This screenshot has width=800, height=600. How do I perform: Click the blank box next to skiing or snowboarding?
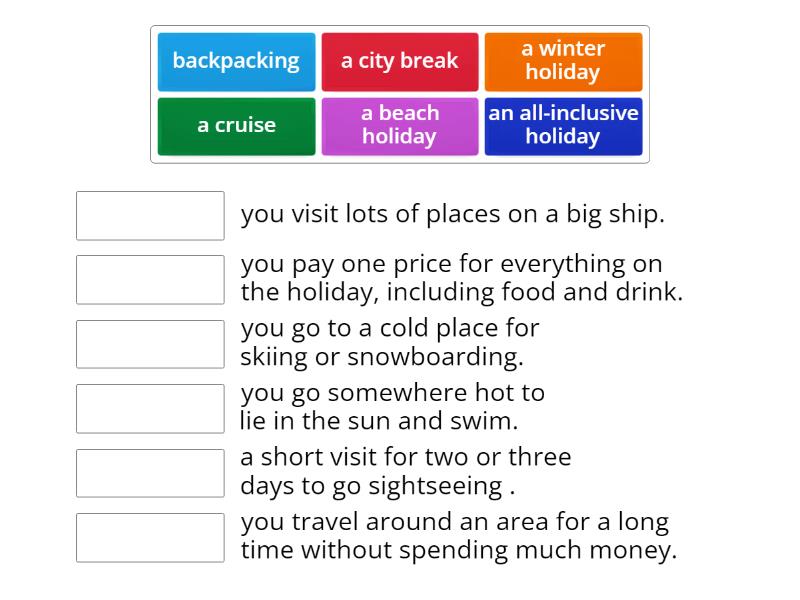[150, 343]
